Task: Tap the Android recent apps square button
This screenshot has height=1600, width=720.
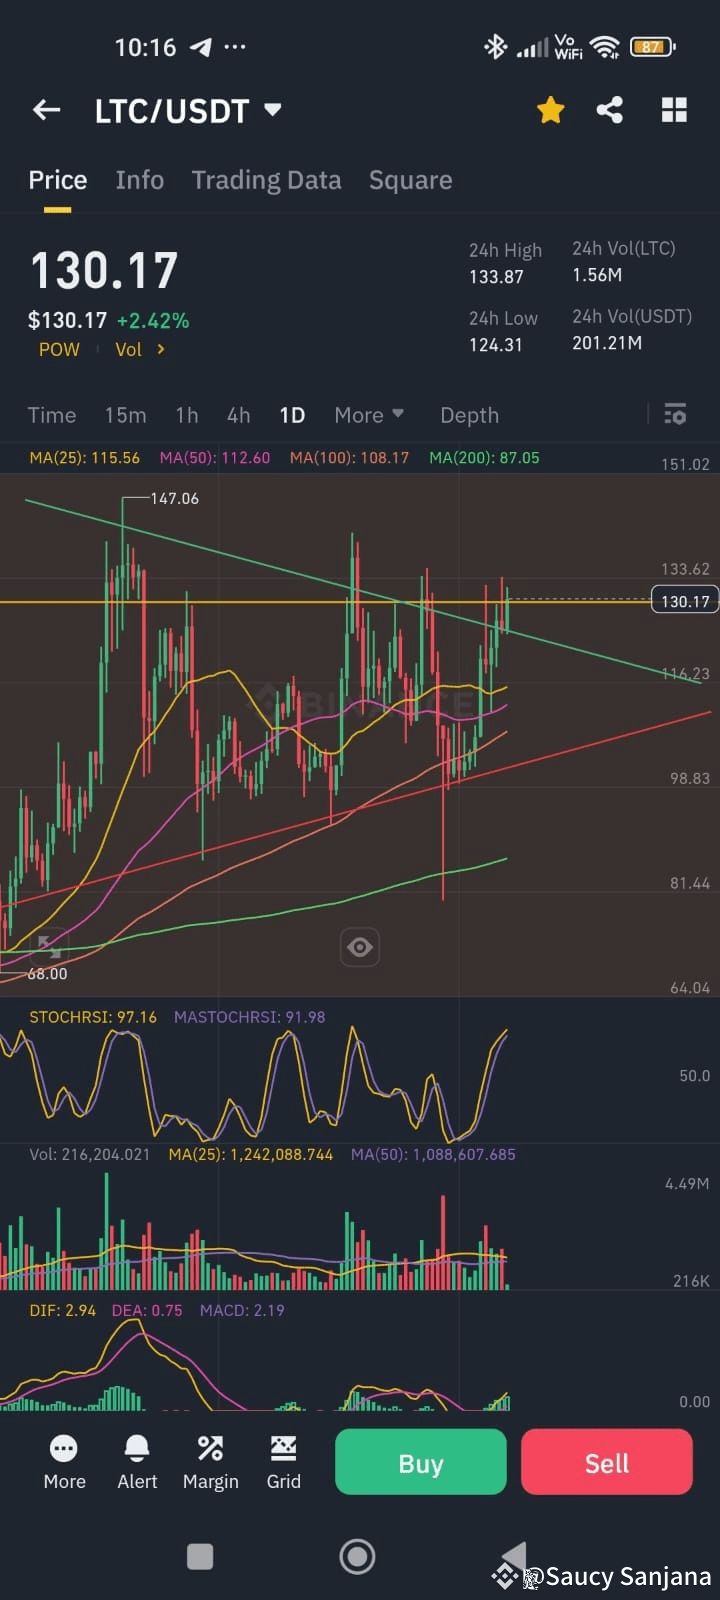Action: [200, 1557]
